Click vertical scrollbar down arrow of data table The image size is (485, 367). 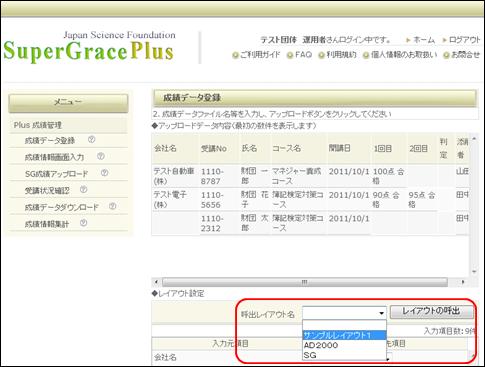point(474,272)
